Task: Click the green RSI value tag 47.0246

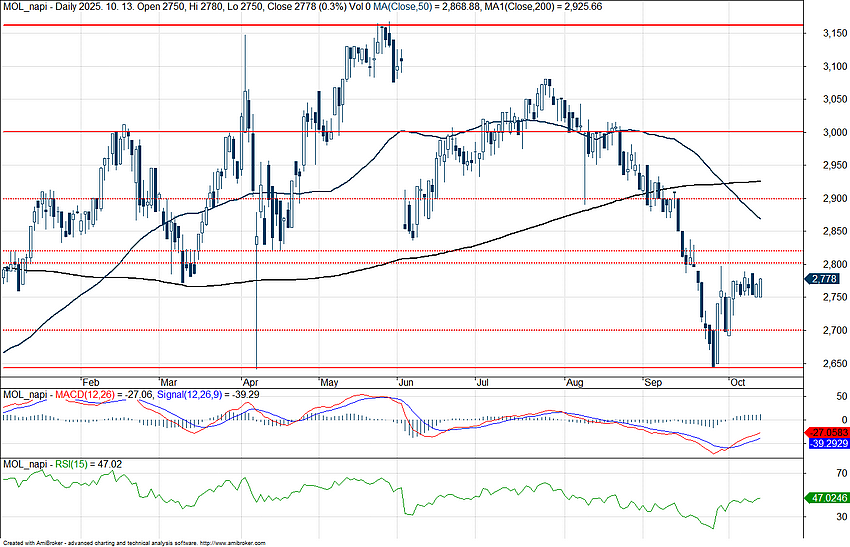Action: click(x=827, y=496)
